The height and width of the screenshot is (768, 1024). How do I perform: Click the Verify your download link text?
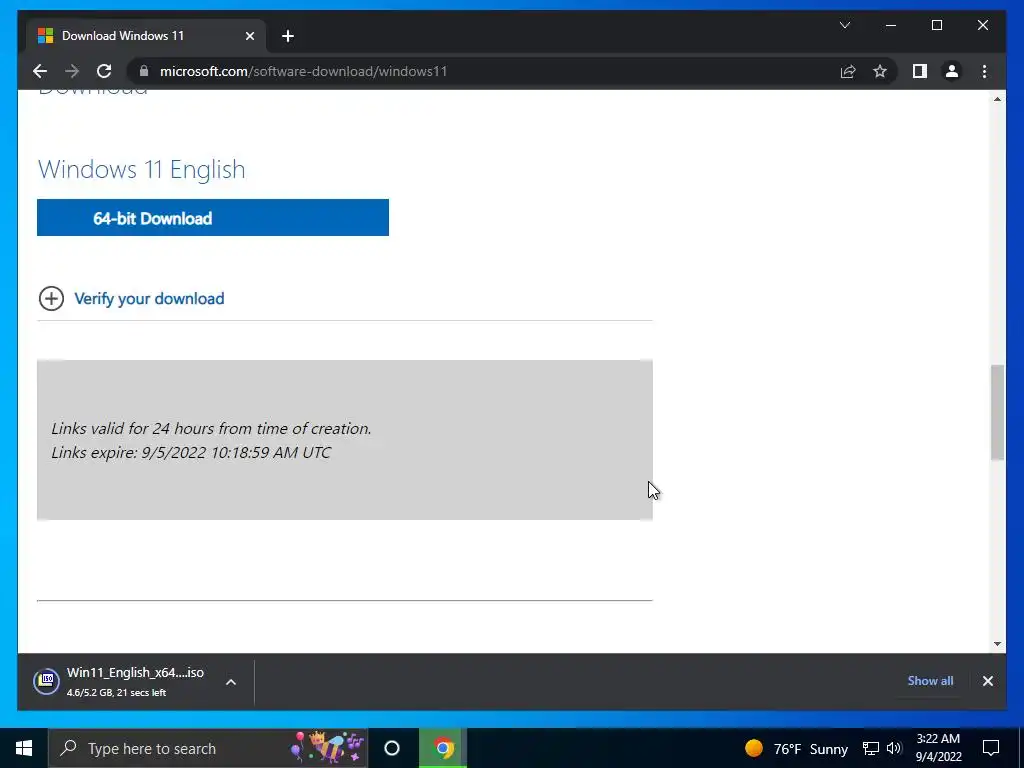click(x=149, y=298)
